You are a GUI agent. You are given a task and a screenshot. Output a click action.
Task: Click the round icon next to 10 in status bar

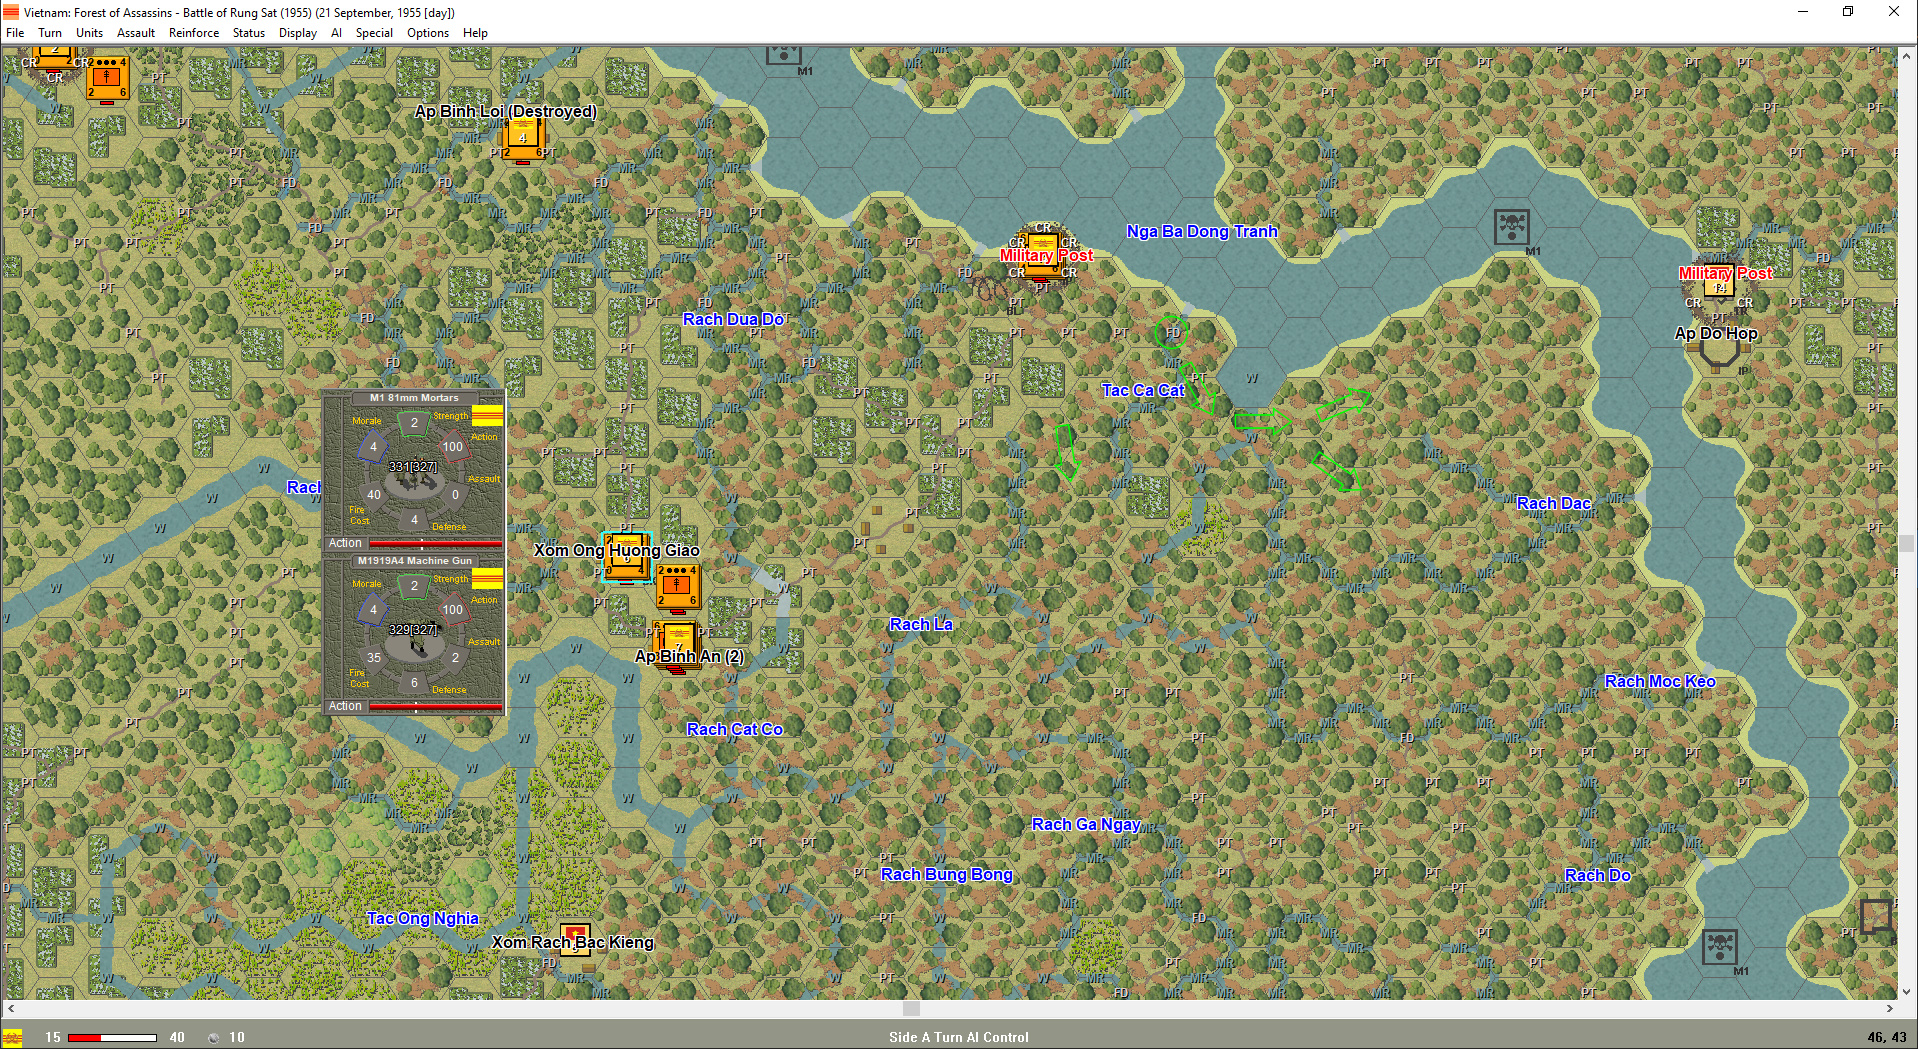click(x=213, y=1038)
